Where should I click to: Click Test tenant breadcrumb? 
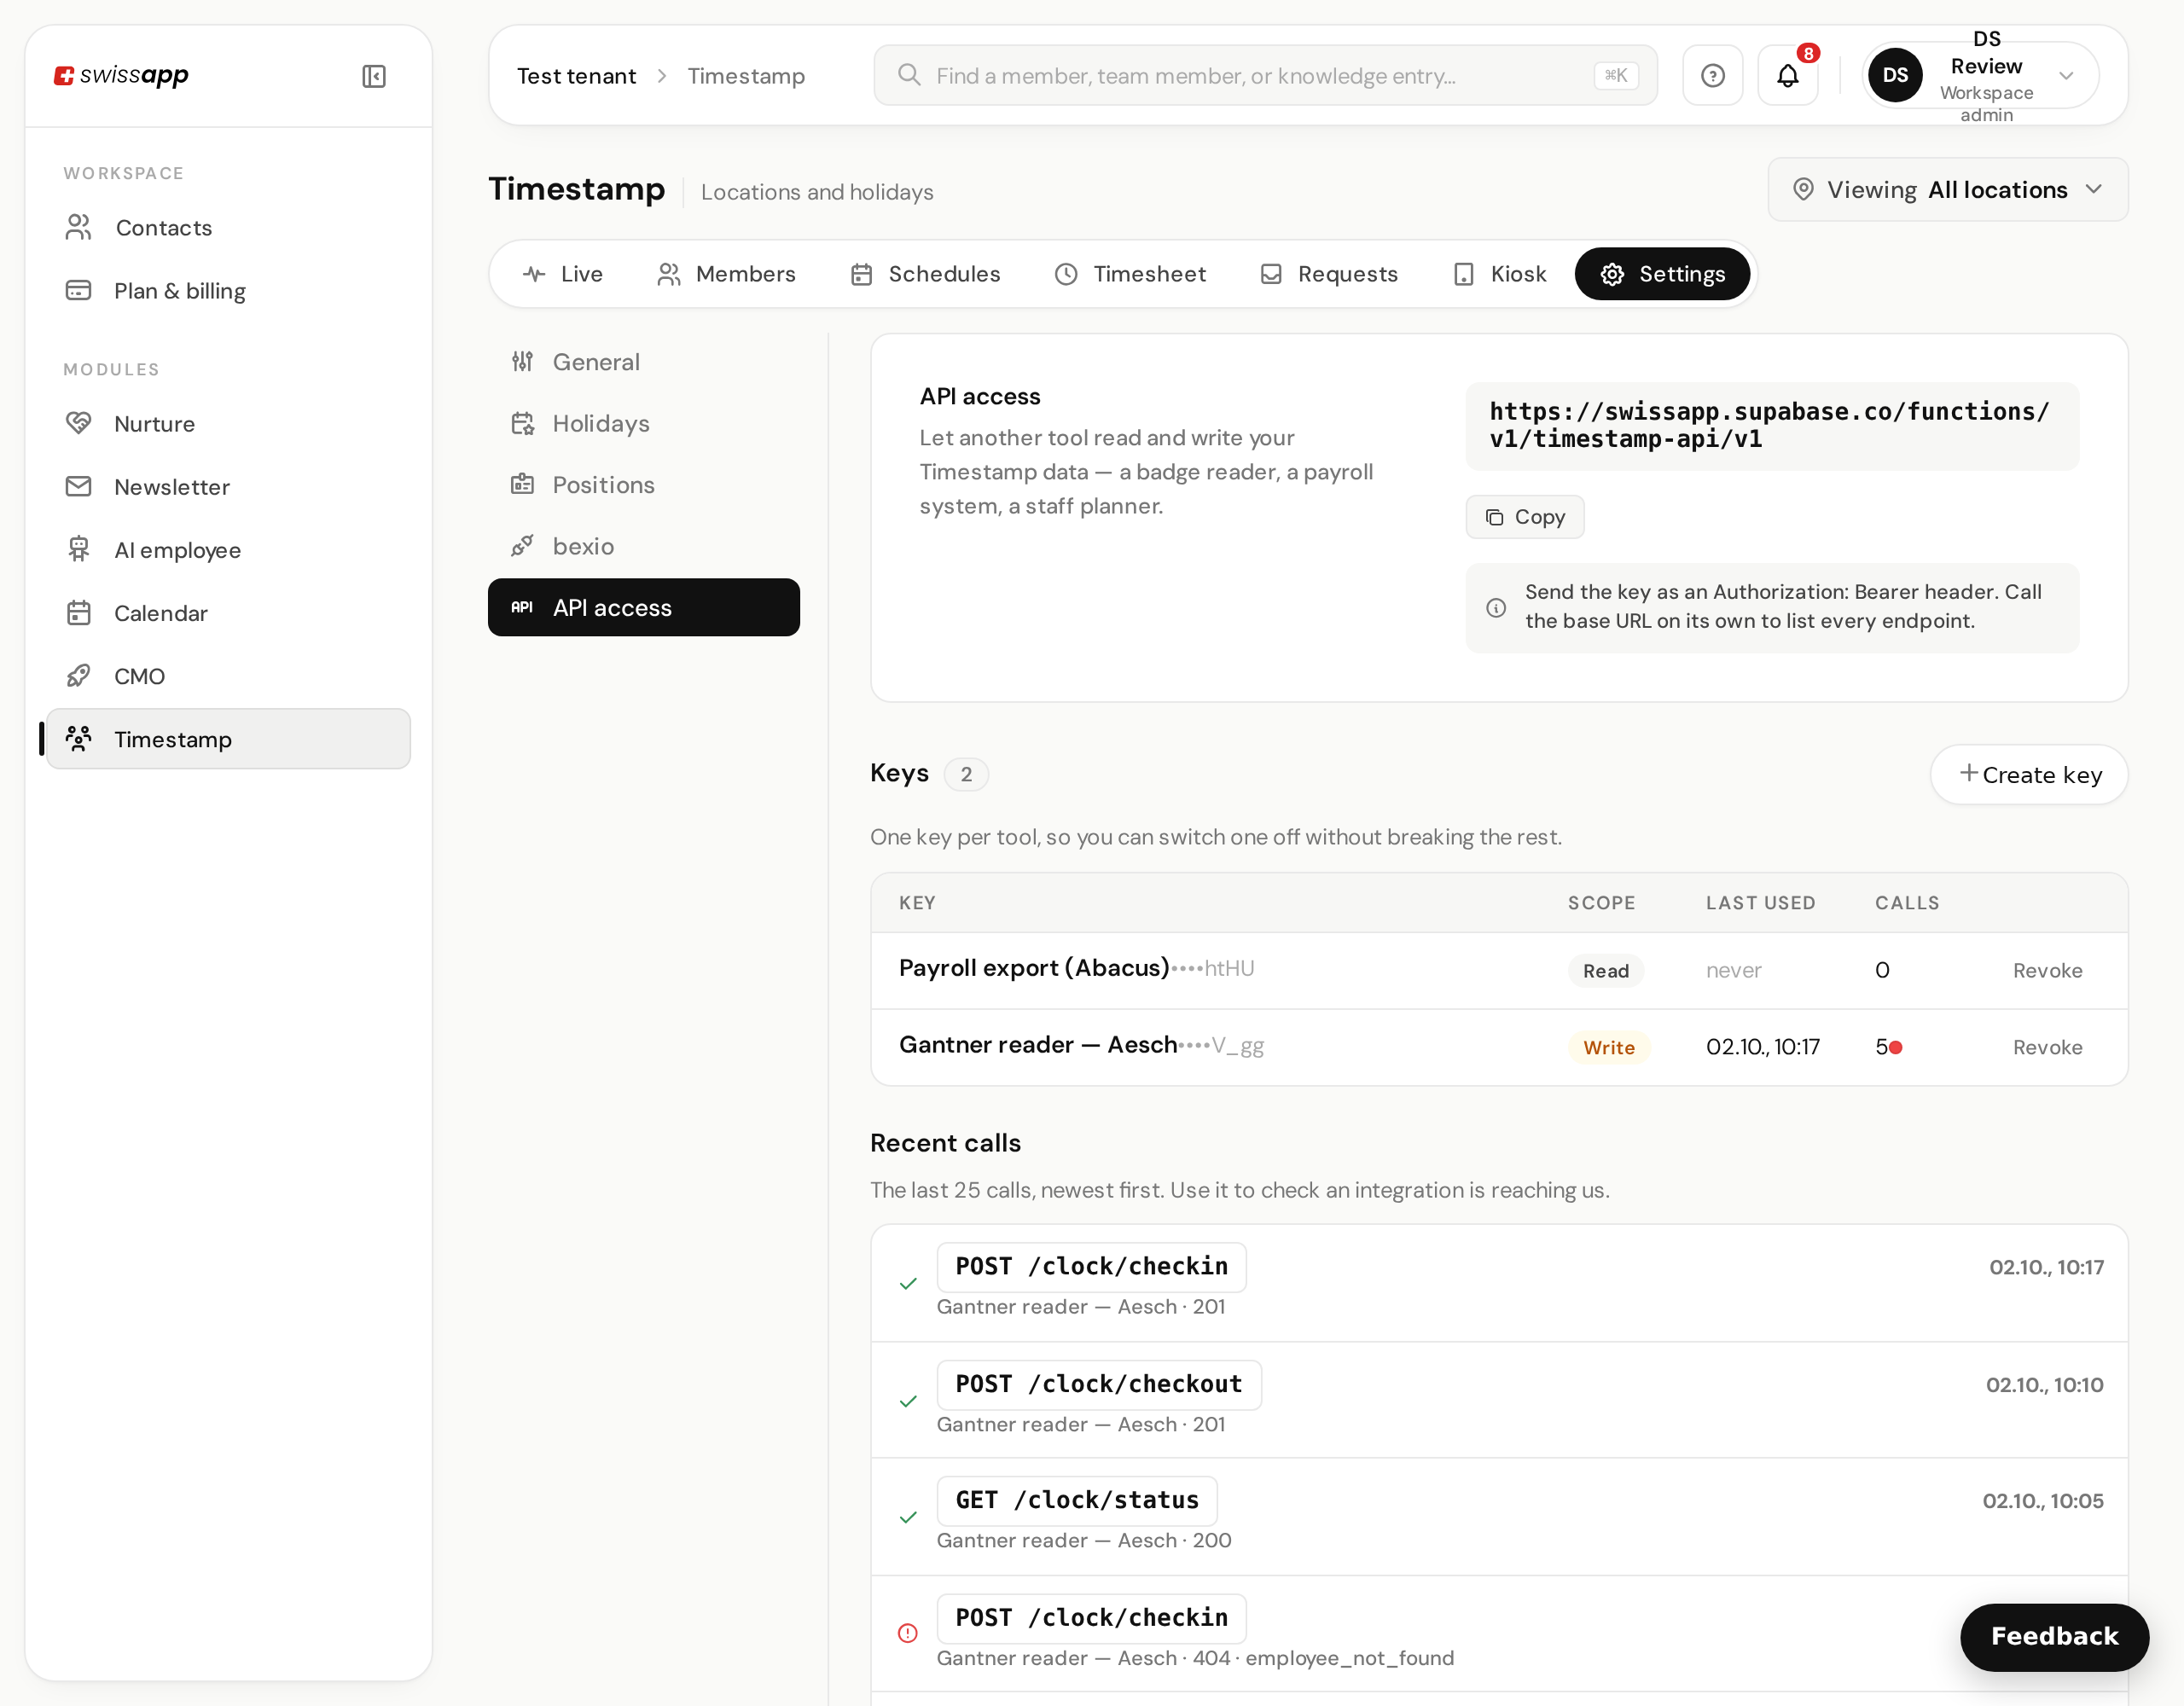[576, 76]
